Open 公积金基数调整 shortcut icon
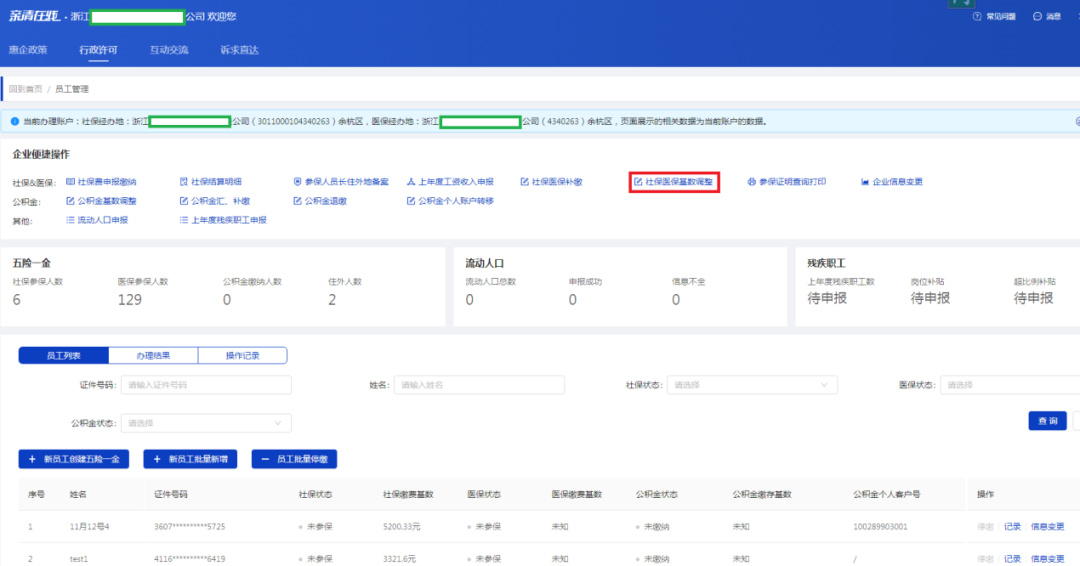This screenshot has width=1080, height=566. point(70,201)
